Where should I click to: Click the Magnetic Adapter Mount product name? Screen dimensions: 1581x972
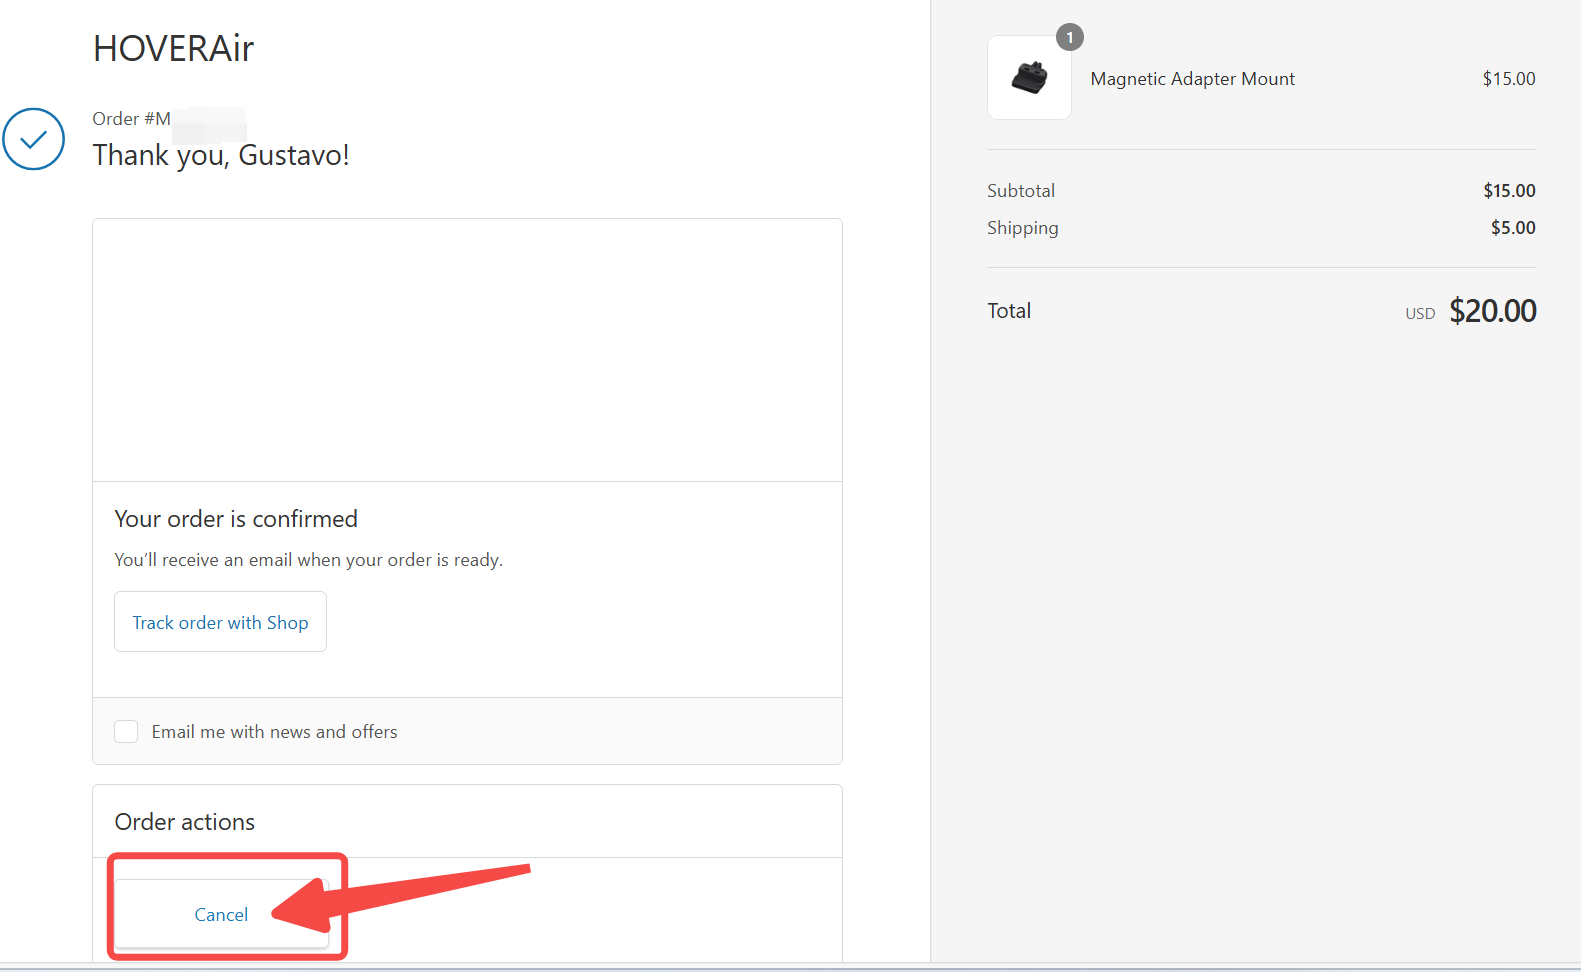(x=1192, y=79)
